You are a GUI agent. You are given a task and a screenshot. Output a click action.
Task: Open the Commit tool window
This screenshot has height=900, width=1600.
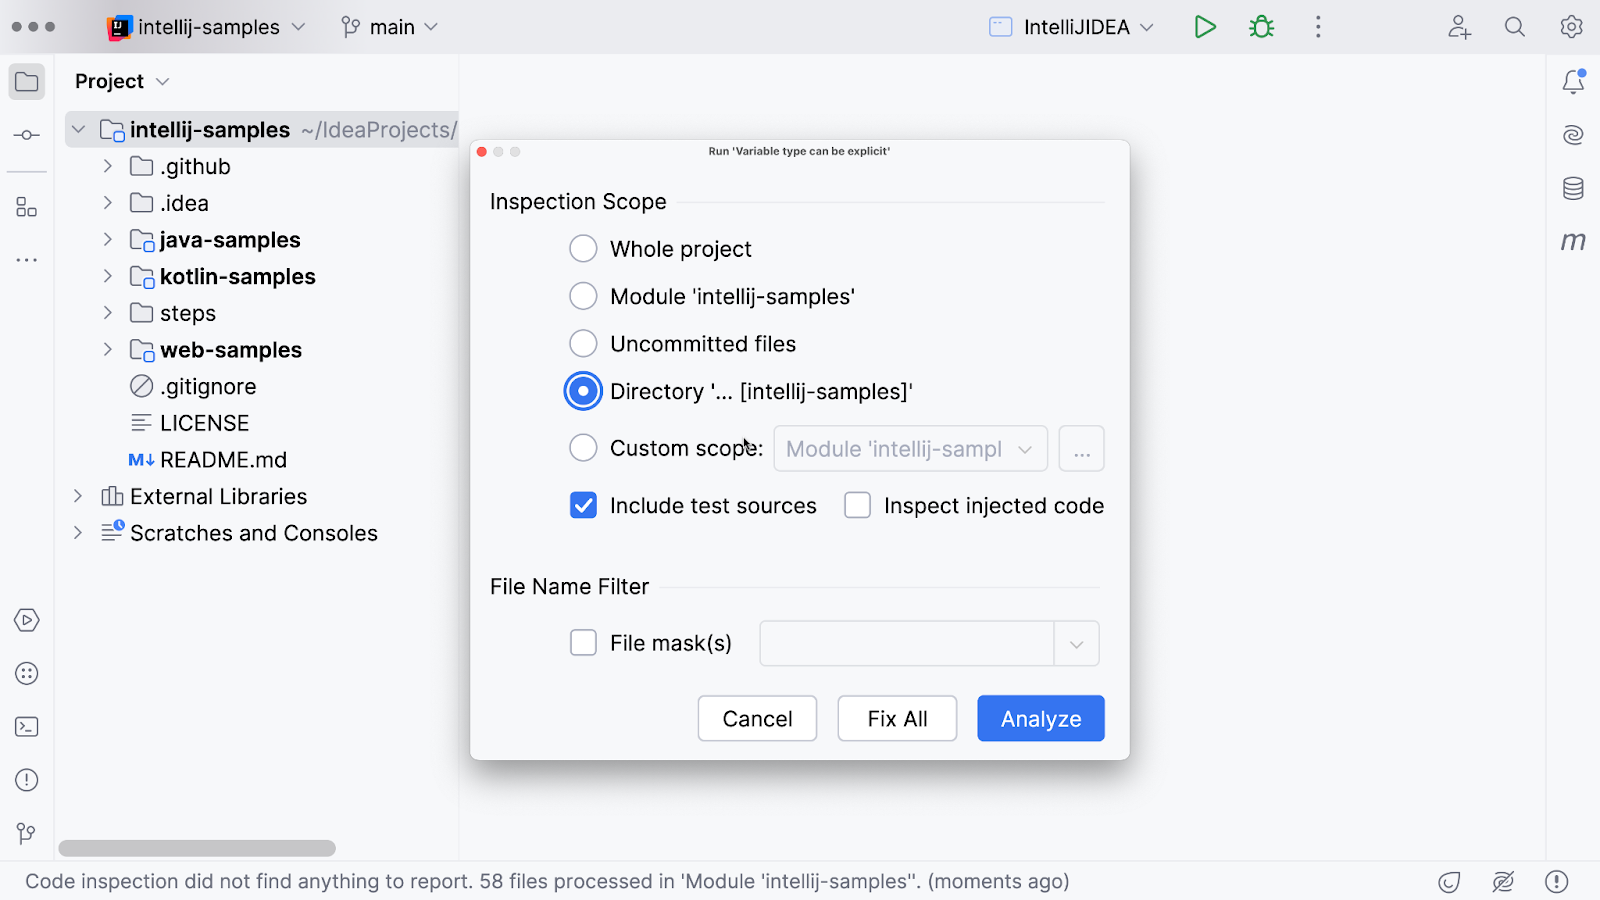tap(27, 135)
